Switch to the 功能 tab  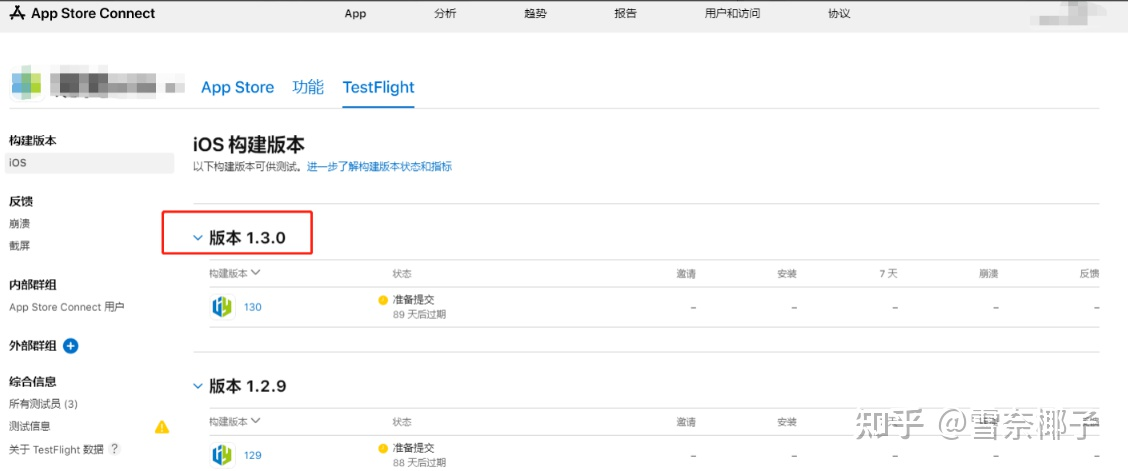308,88
